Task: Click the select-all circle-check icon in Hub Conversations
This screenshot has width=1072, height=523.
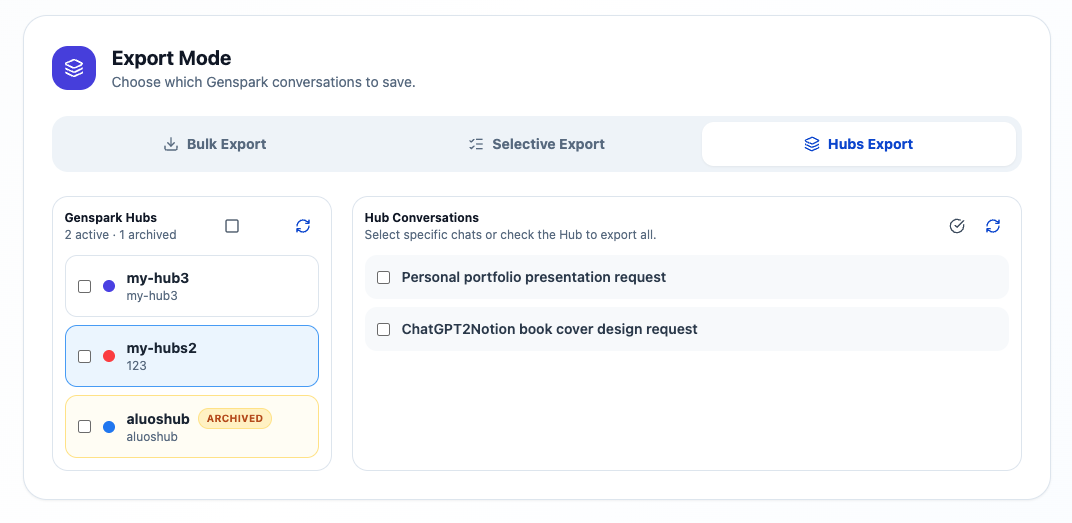Action: pos(957,226)
